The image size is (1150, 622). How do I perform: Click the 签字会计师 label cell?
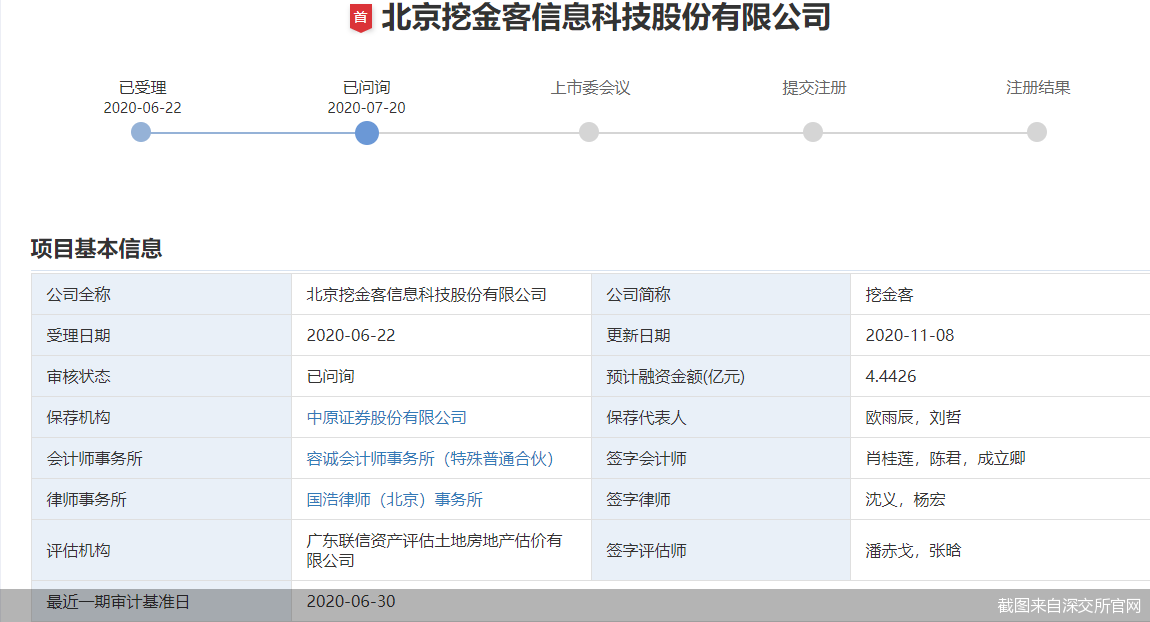click(720, 458)
